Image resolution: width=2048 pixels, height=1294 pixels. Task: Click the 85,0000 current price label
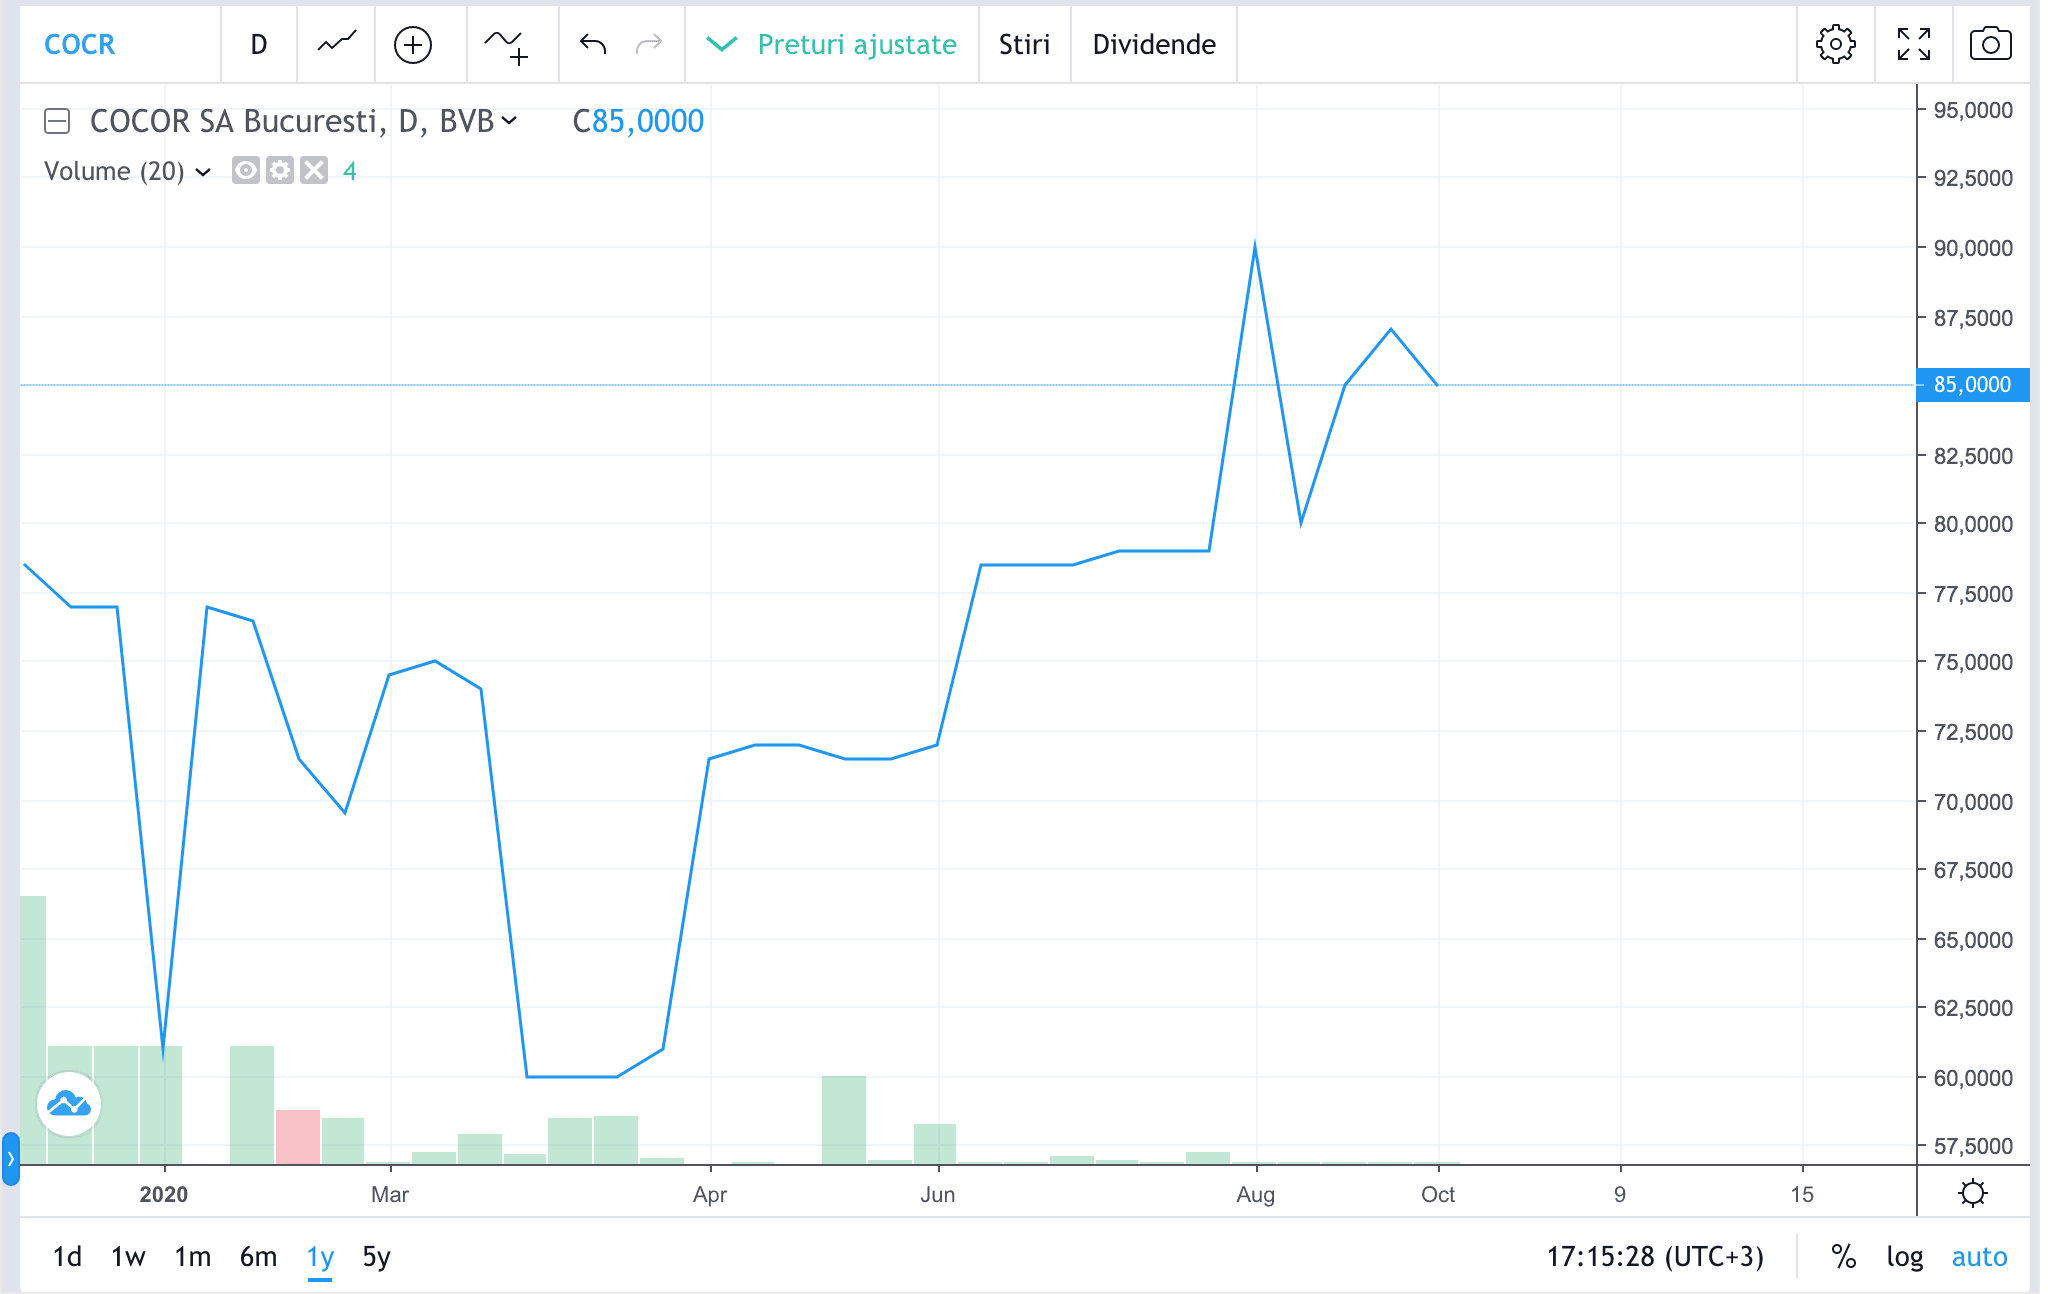(1973, 384)
